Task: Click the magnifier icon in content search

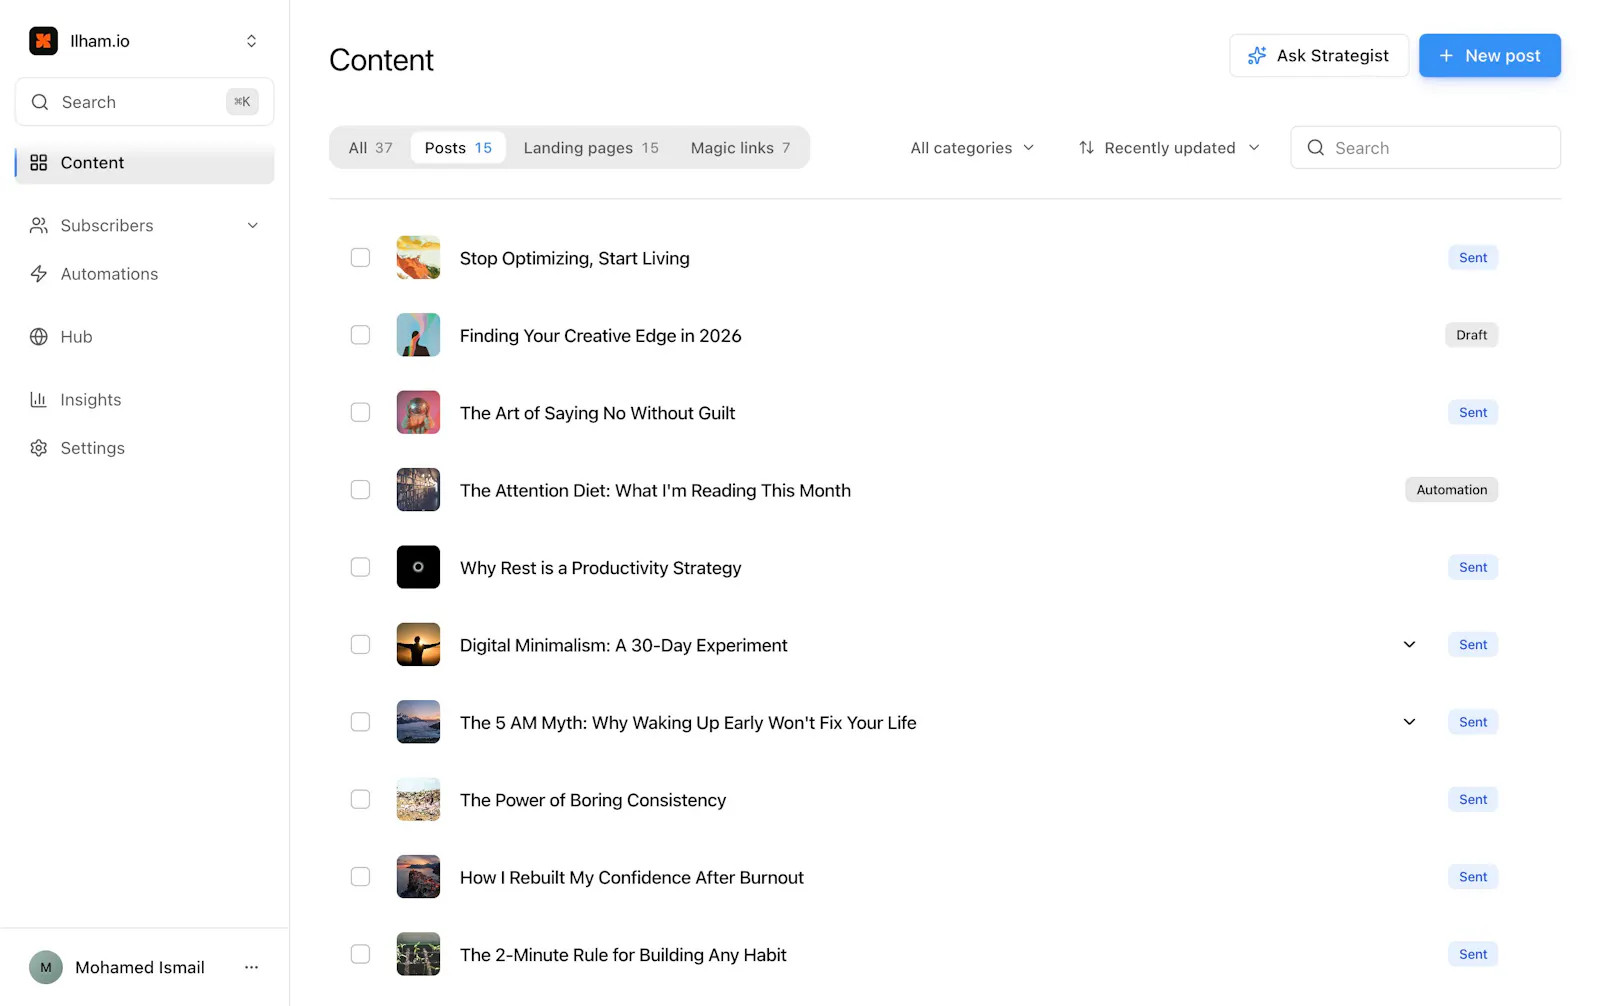Action: [x=1316, y=148]
